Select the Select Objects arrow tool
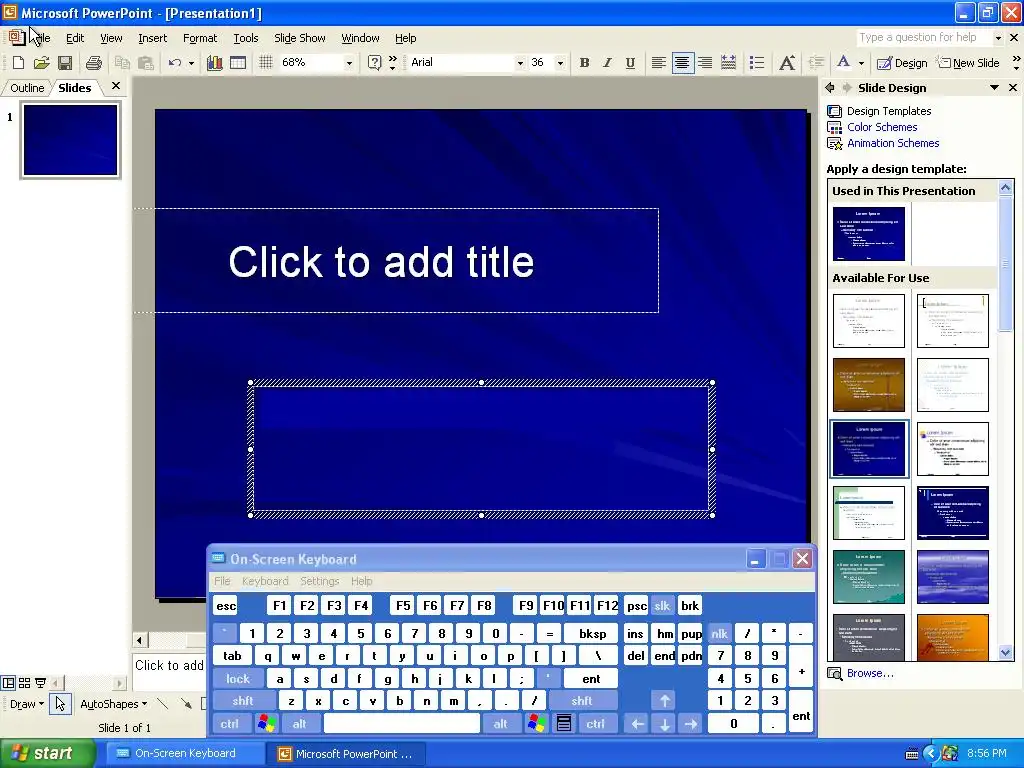The image size is (1024, 768). [x=60, y=704]
